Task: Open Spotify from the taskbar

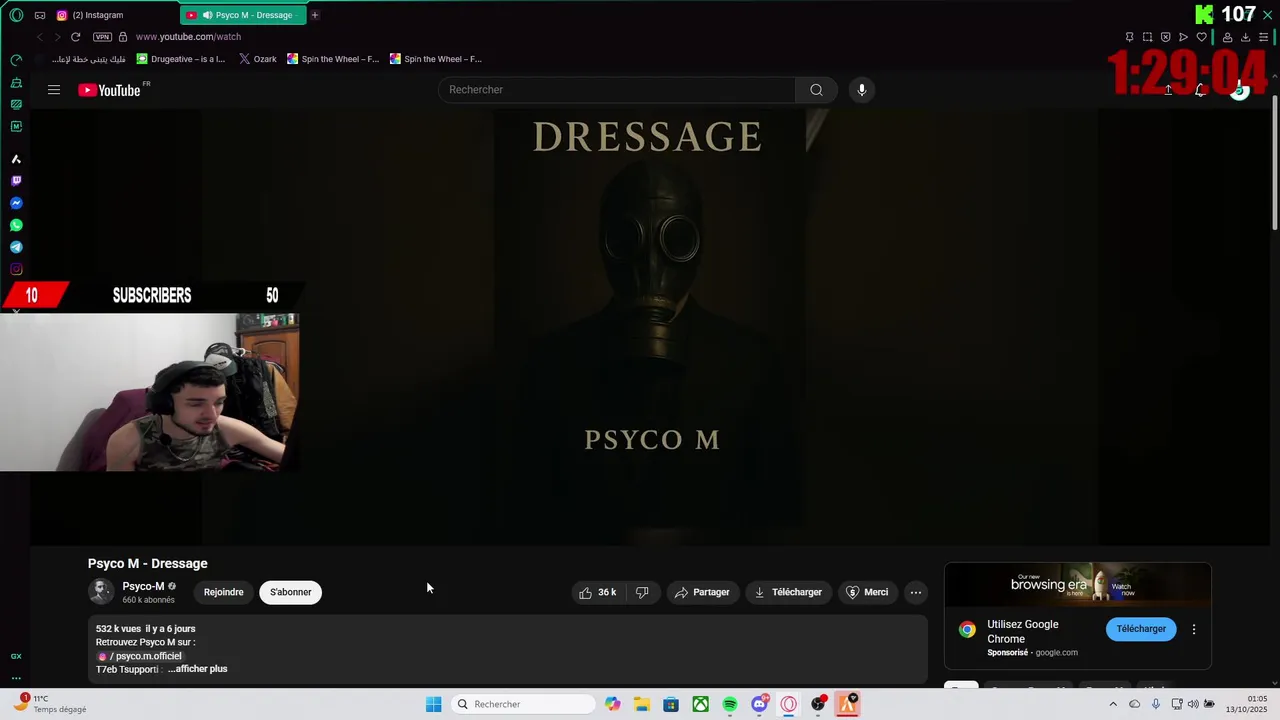Action: [x=730, y=704]
